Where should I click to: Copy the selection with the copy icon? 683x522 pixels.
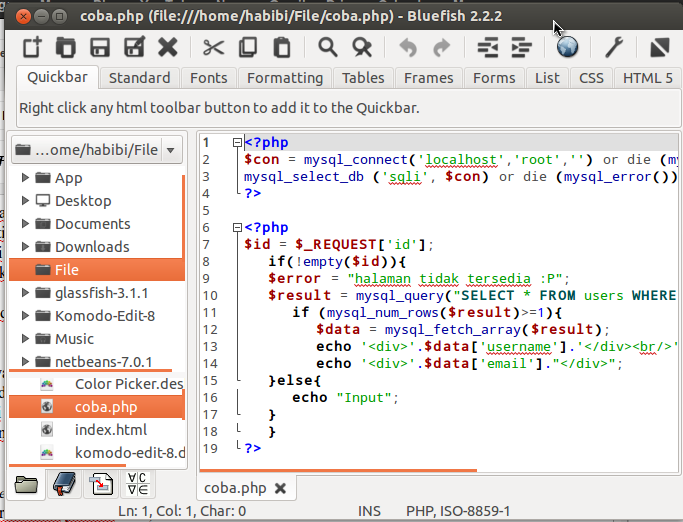pos(248,47)
